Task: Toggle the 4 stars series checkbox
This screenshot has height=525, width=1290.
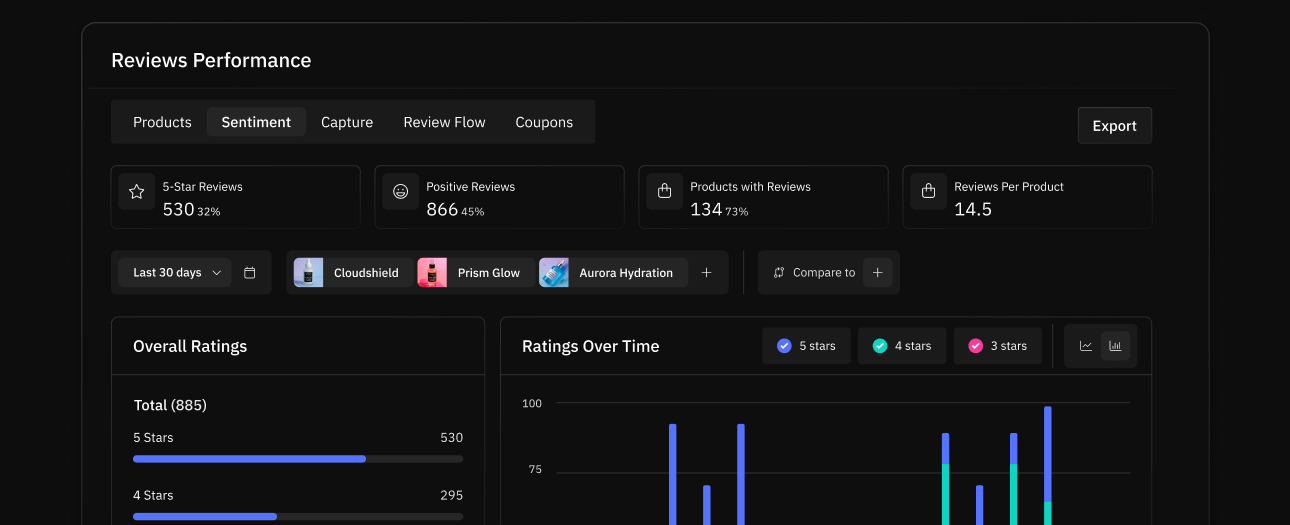Action: coord(880,346)
